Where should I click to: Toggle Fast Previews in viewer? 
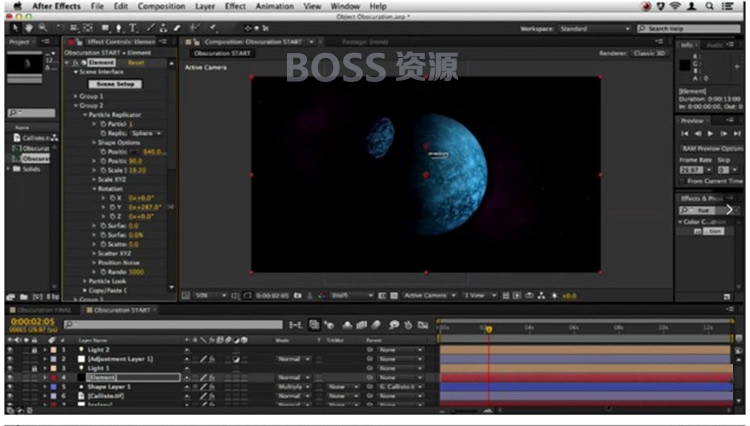[517, 296]
